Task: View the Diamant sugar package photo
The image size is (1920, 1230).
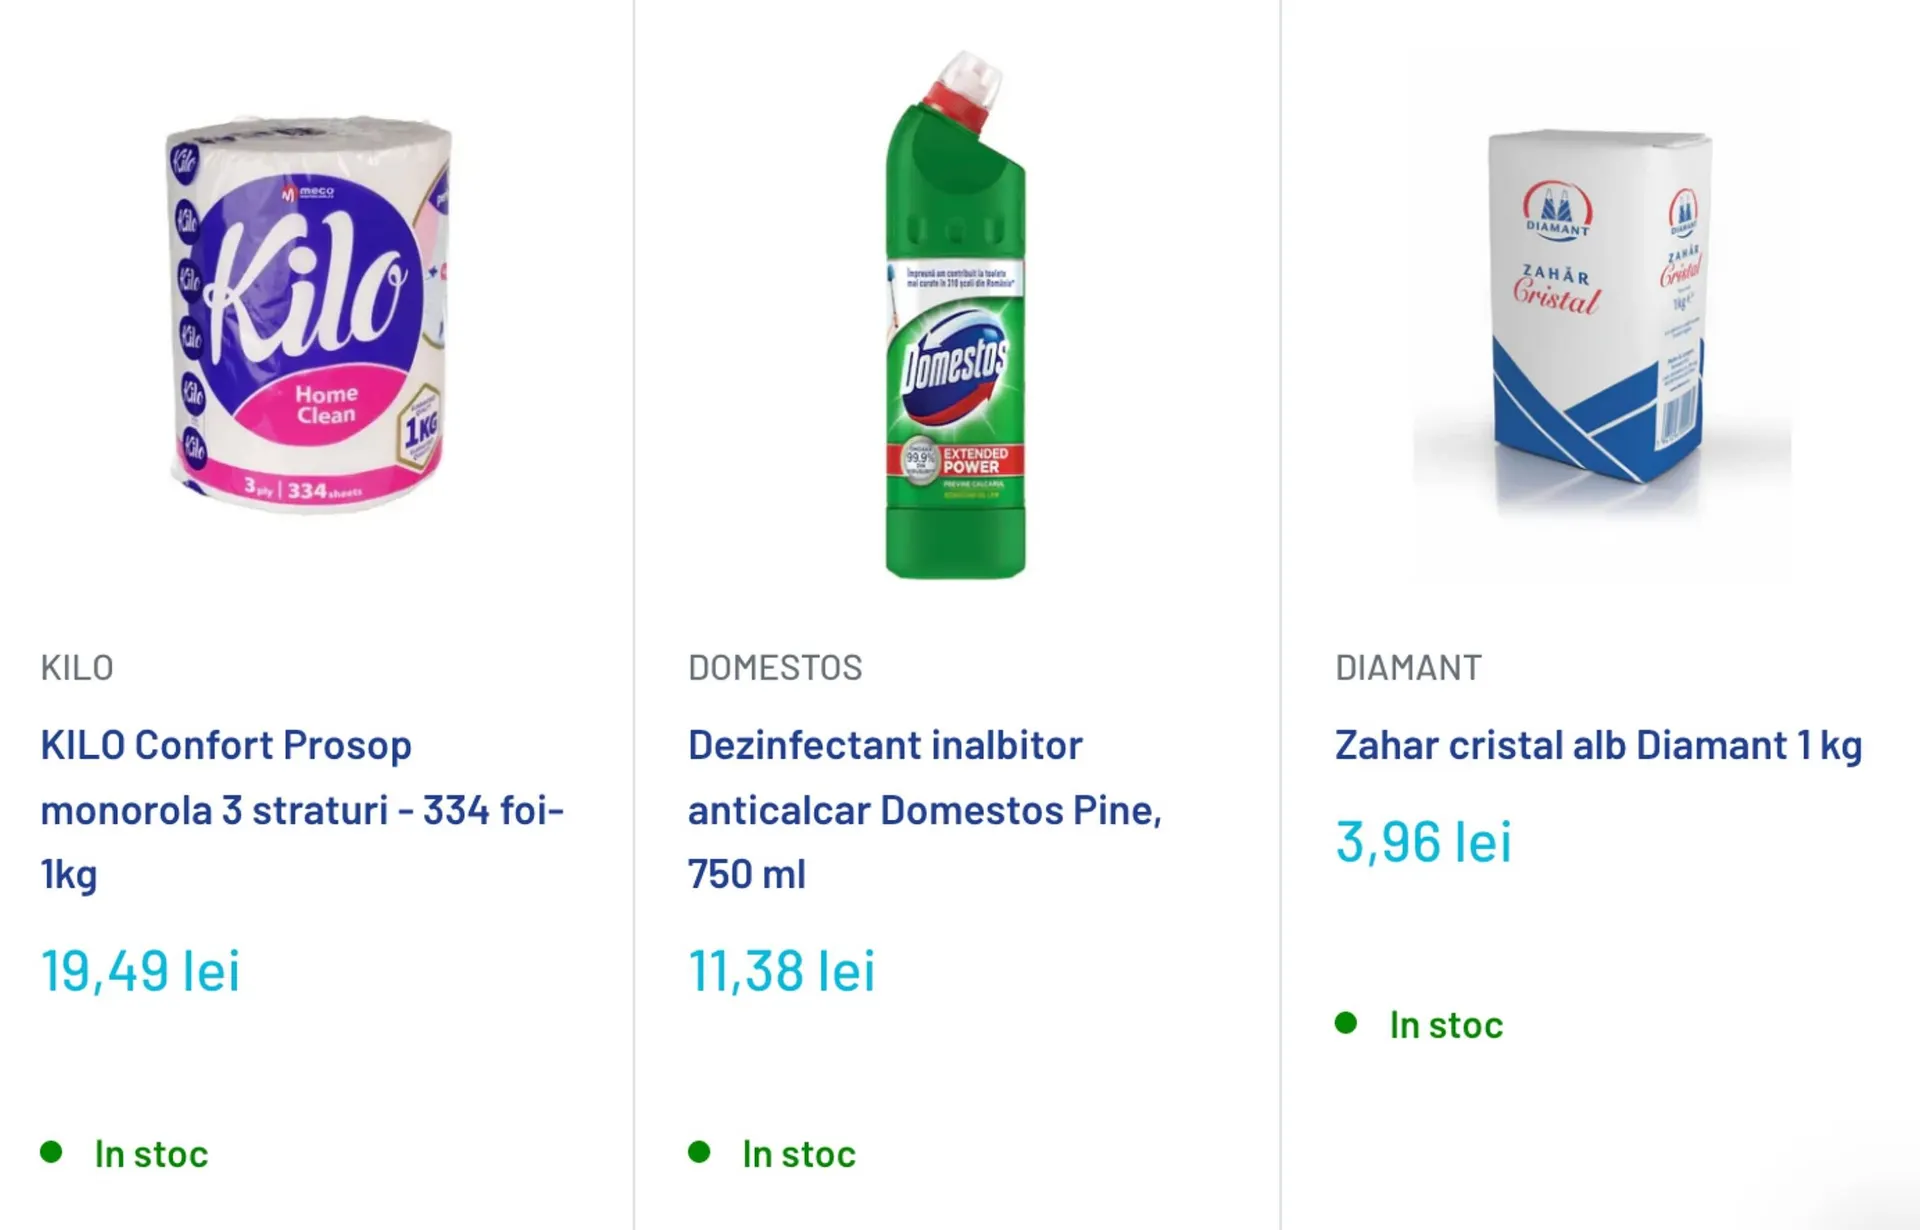Action: click(1600, 310)
